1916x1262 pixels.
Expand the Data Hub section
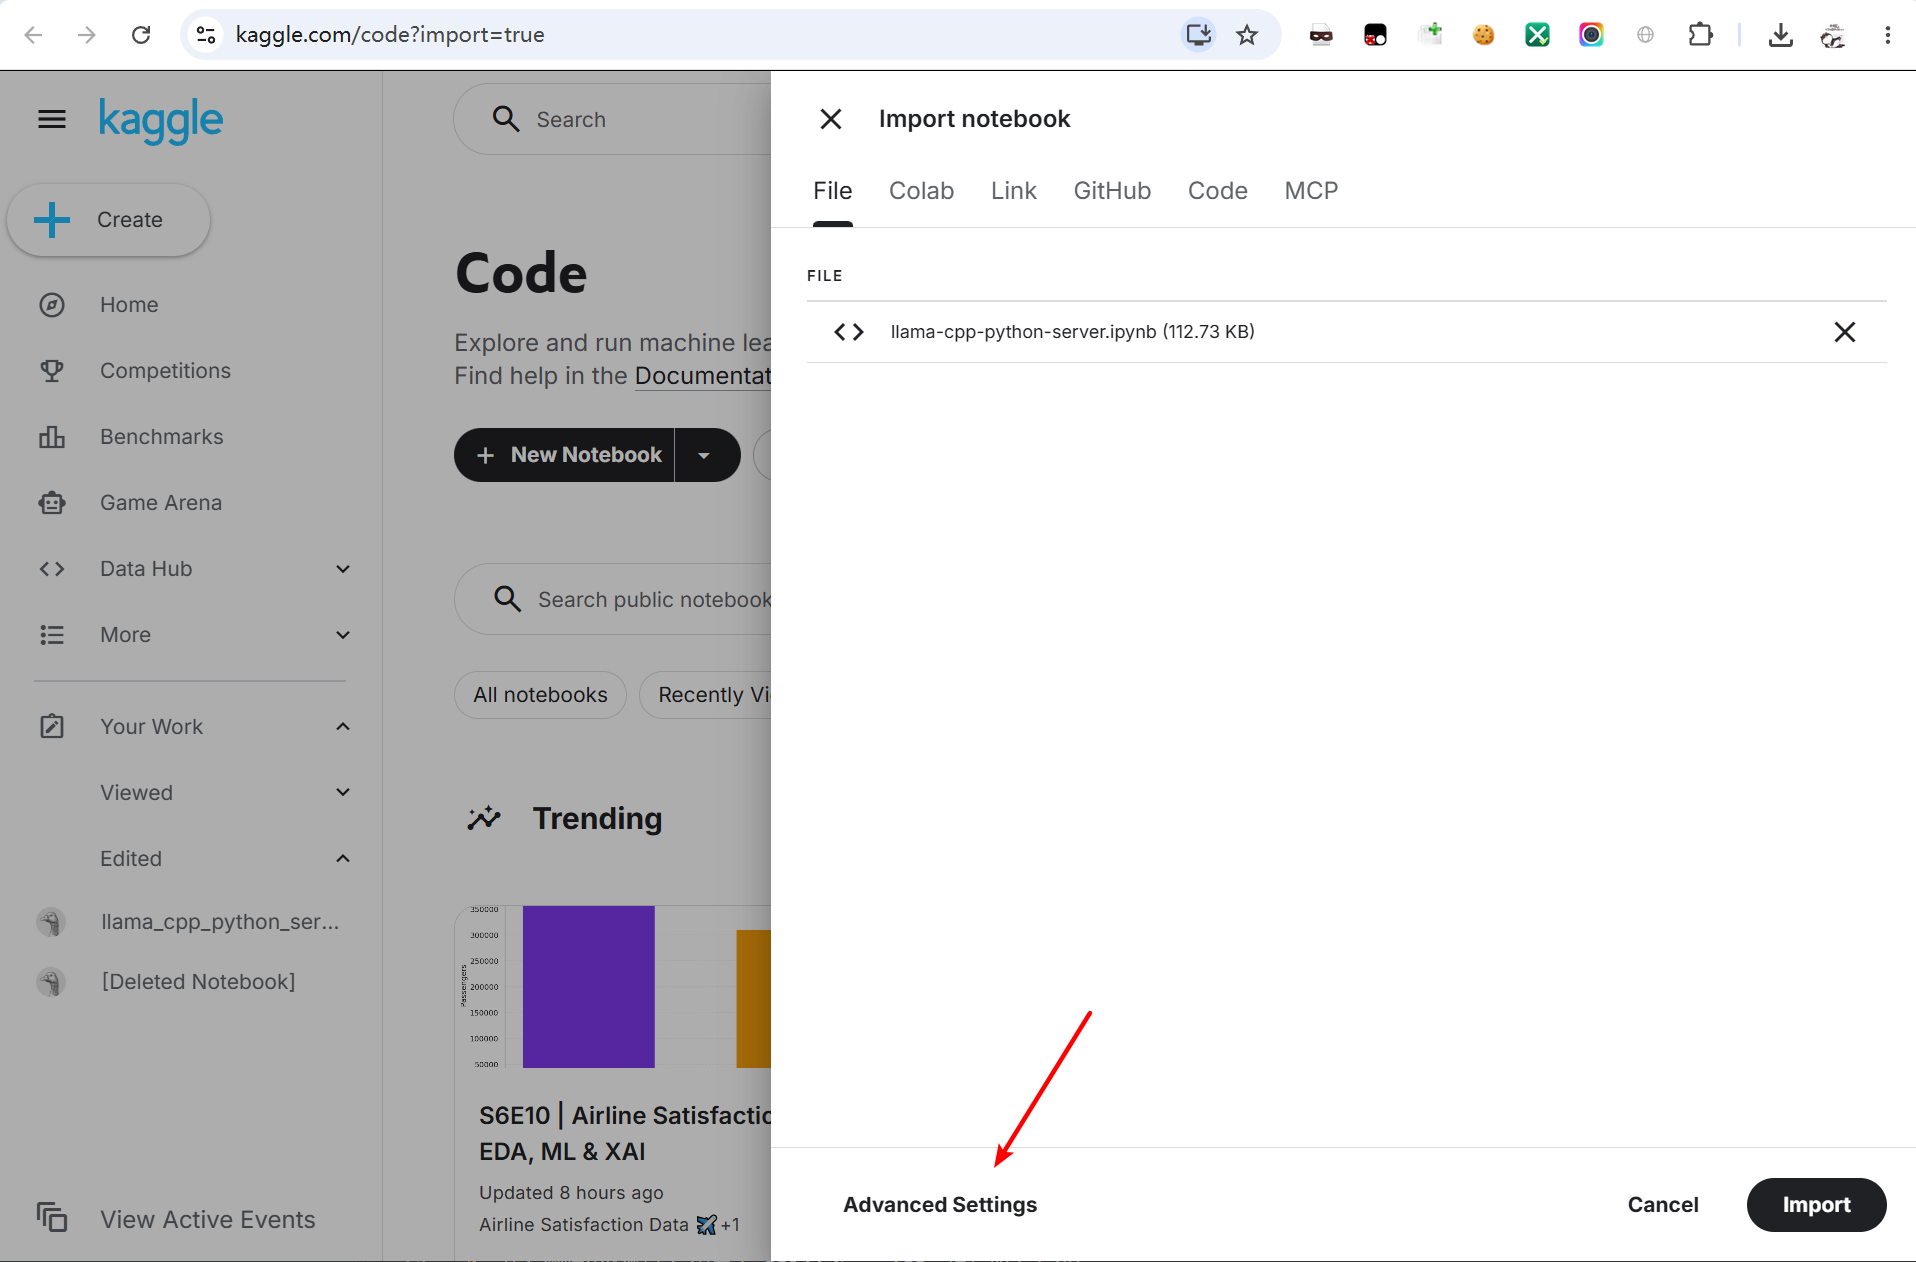(343, 569)
